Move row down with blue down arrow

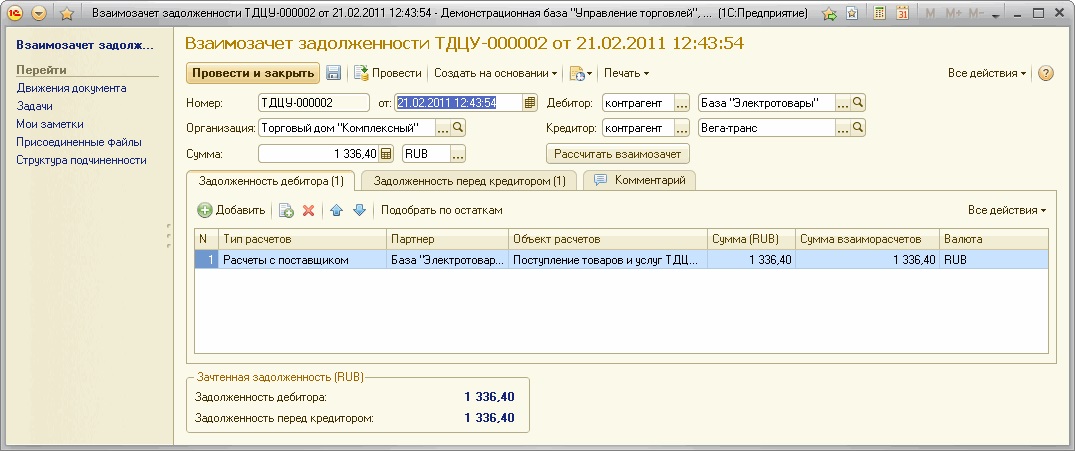359,210
